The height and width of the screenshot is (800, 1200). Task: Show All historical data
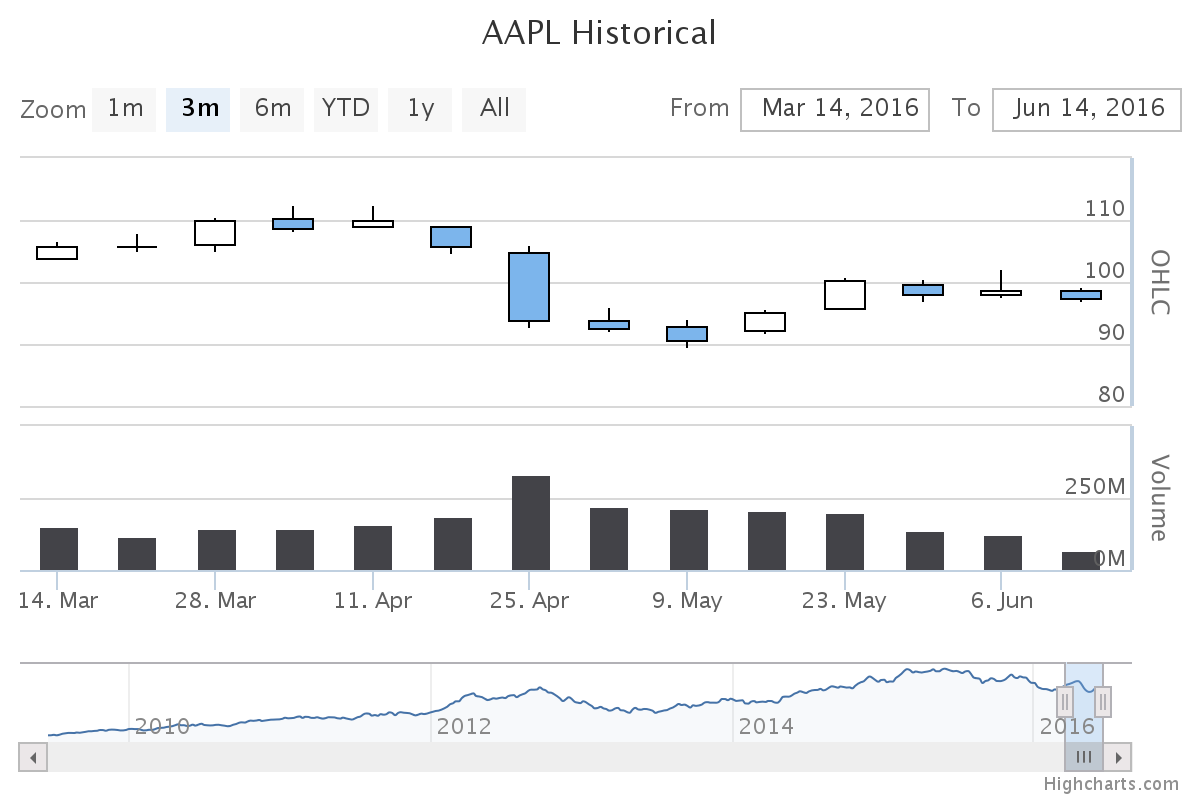click(494, 109)
